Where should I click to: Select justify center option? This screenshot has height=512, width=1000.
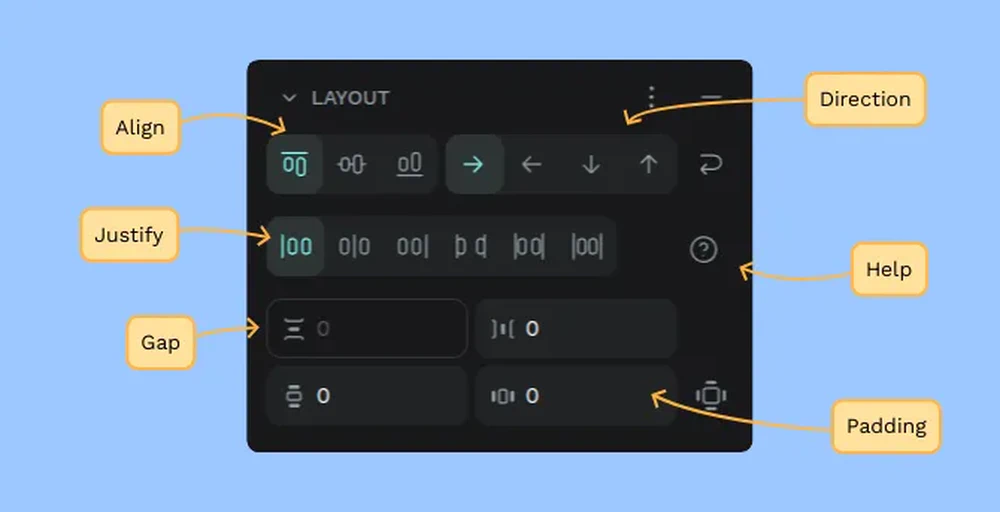354,246
